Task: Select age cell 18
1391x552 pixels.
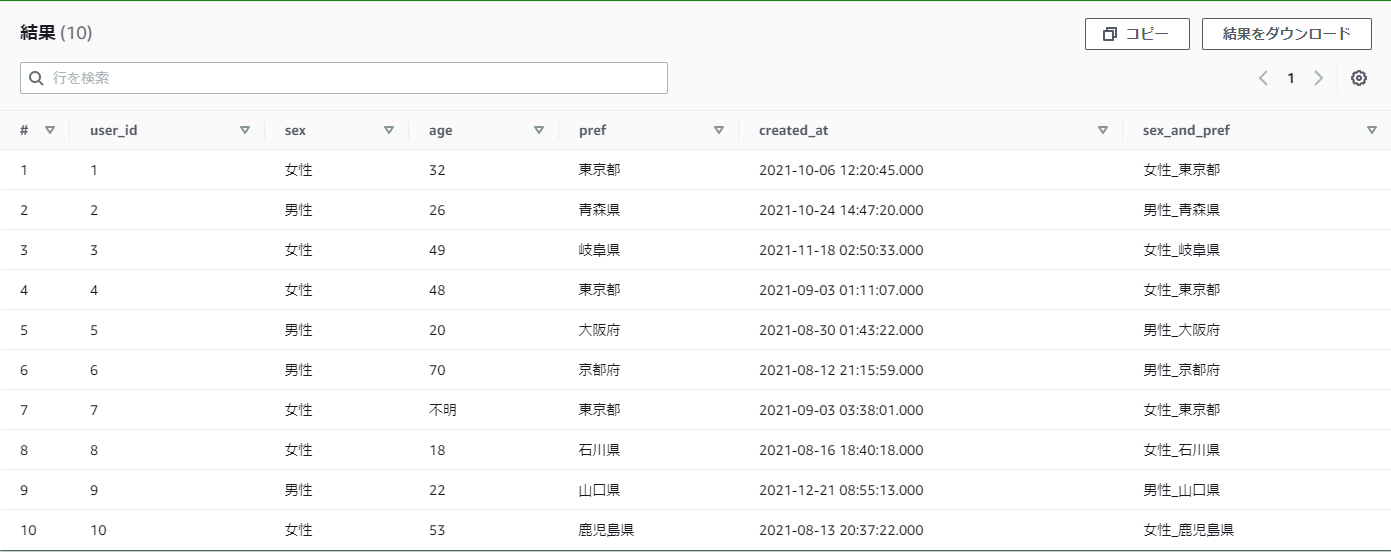Action: pos(437,450)
